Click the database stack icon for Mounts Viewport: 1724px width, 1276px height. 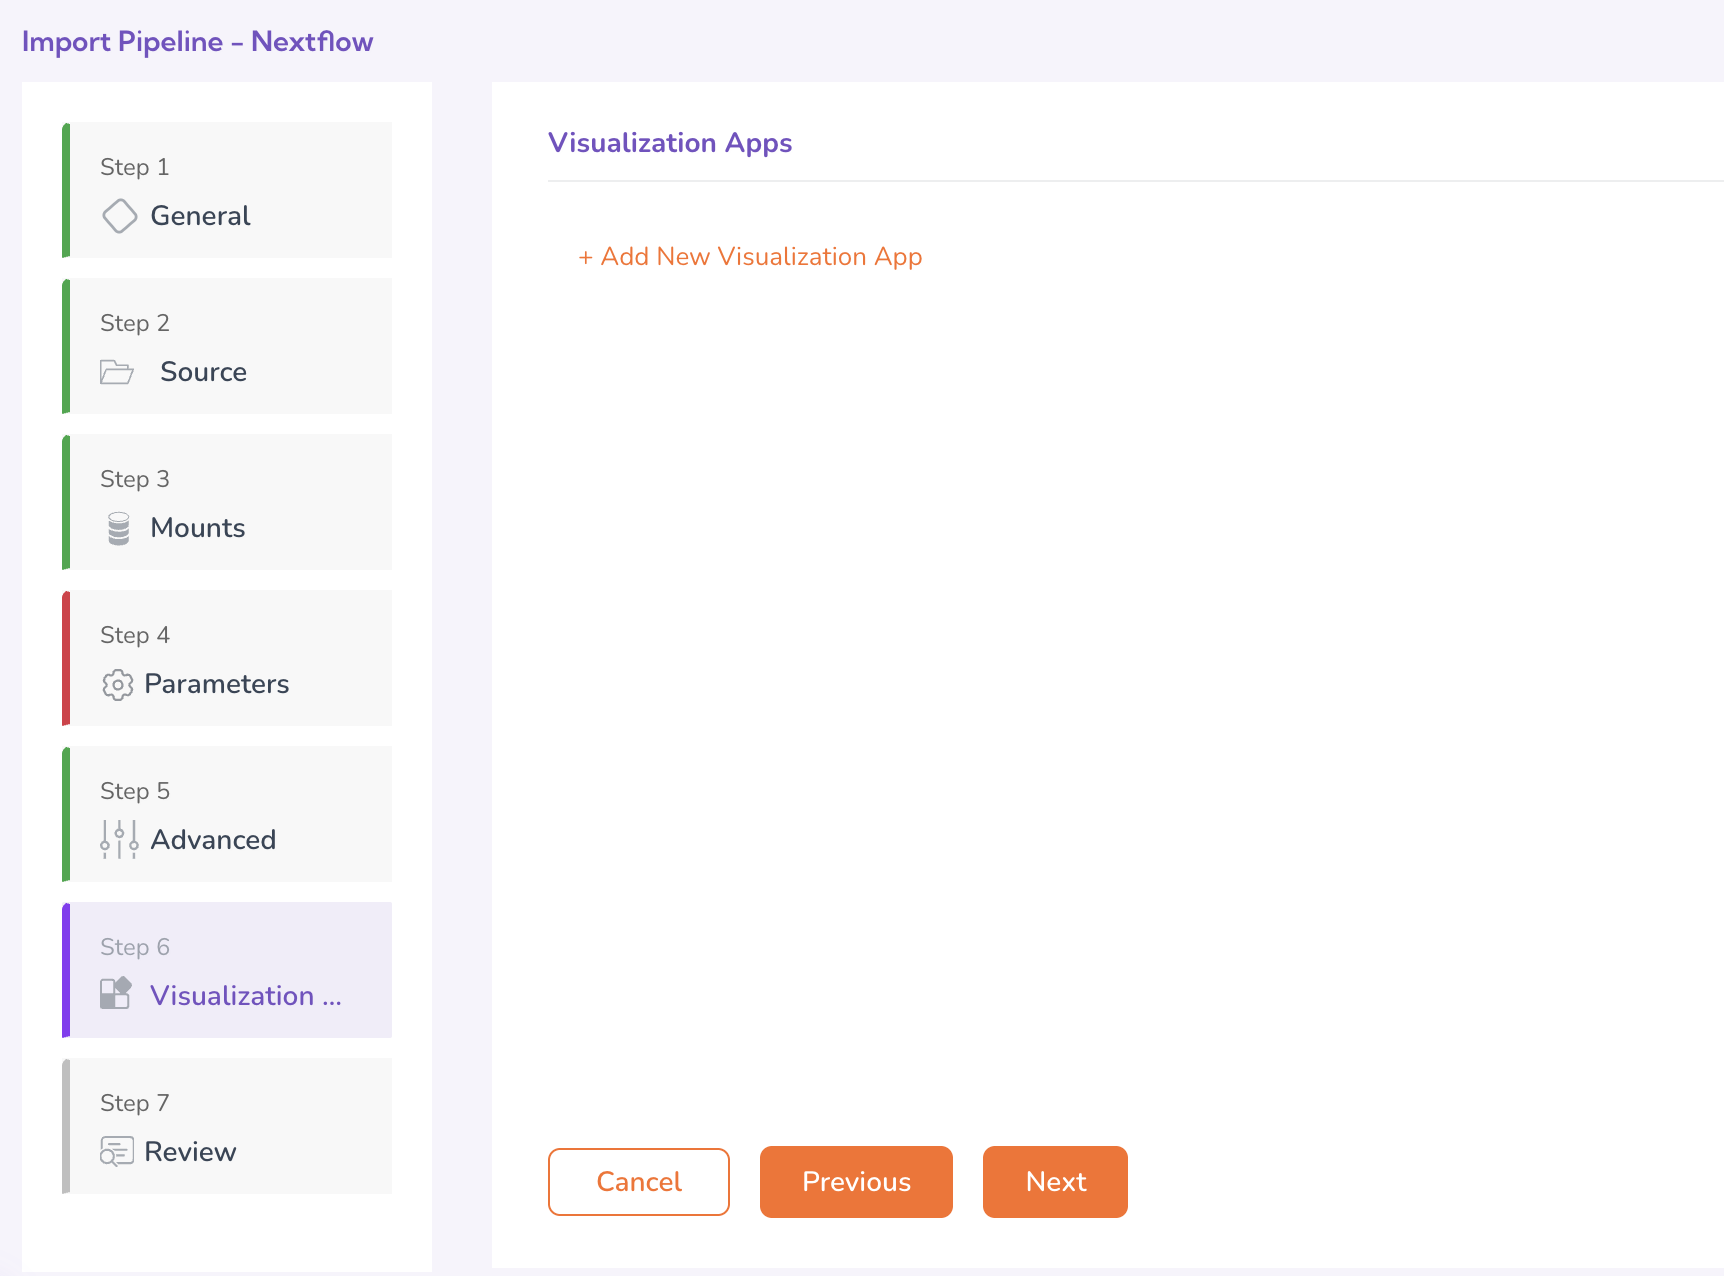click(119, 528)
